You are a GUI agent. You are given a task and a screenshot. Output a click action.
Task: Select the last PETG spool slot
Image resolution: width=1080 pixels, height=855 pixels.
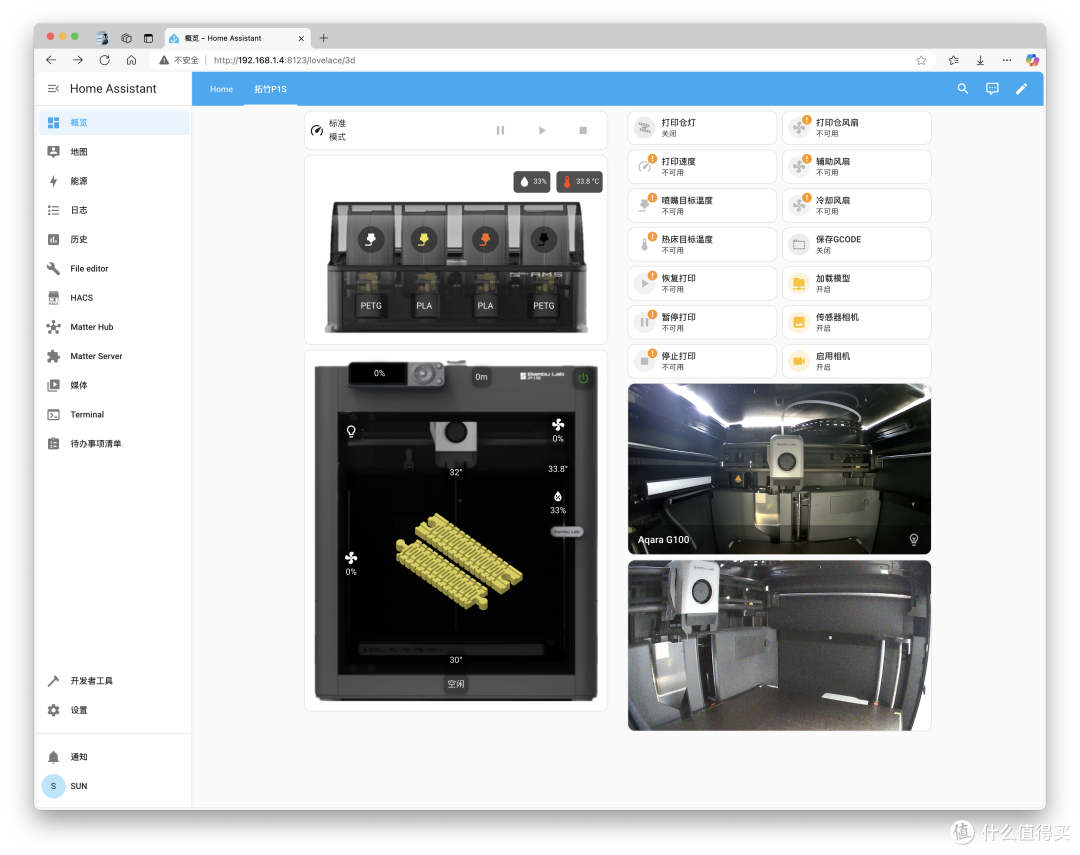click(543, 239)
